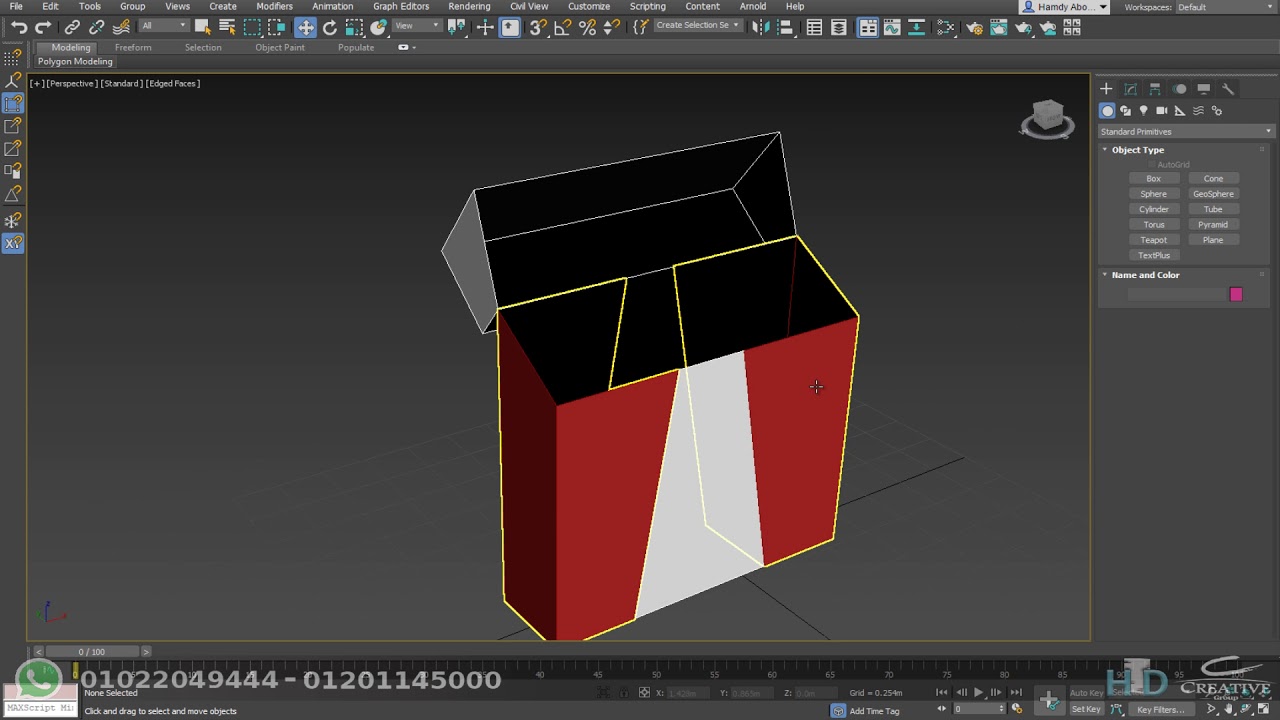Click Use Pivot Point Center icon
1280x720 pixels.
[x=457, y=28]
